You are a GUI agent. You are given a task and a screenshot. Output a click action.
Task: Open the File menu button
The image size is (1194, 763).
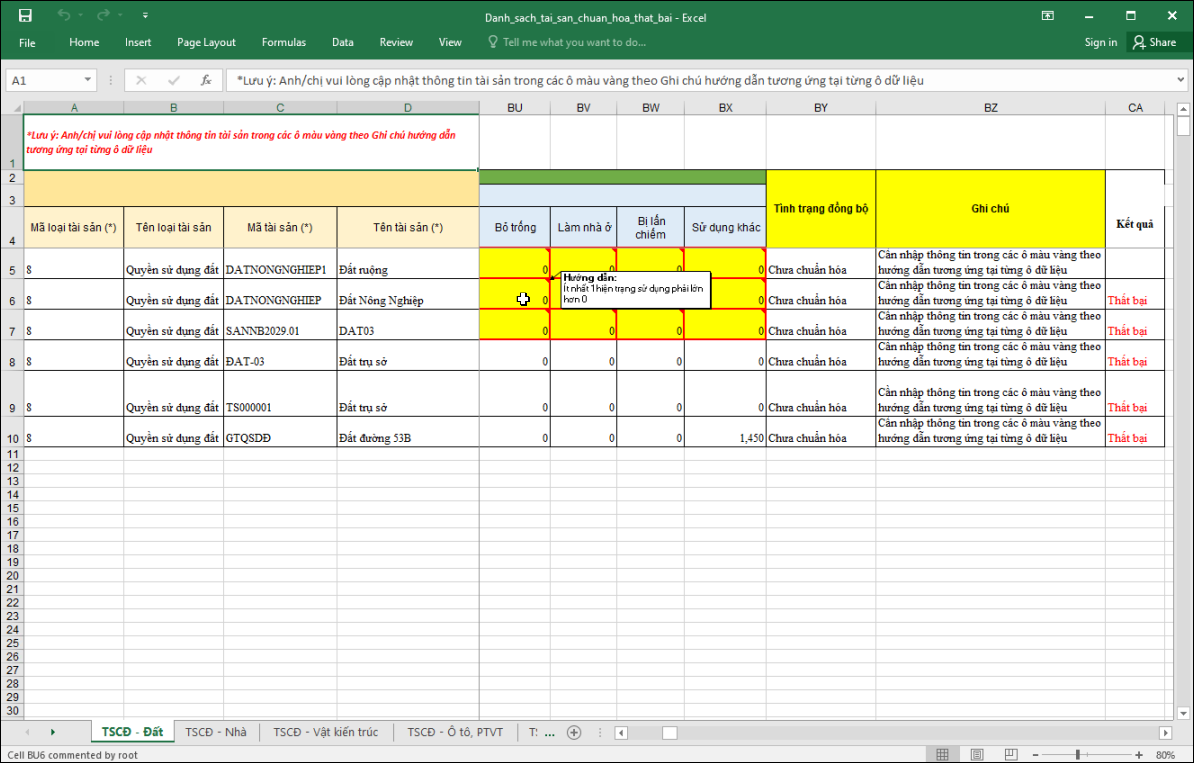pos(27,42)
